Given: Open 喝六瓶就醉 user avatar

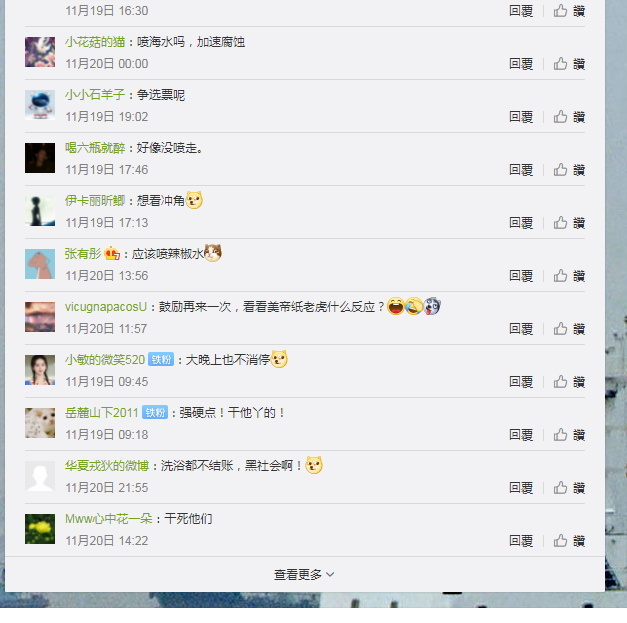Looking at the screenshot, I should click(x=40, y=158).
